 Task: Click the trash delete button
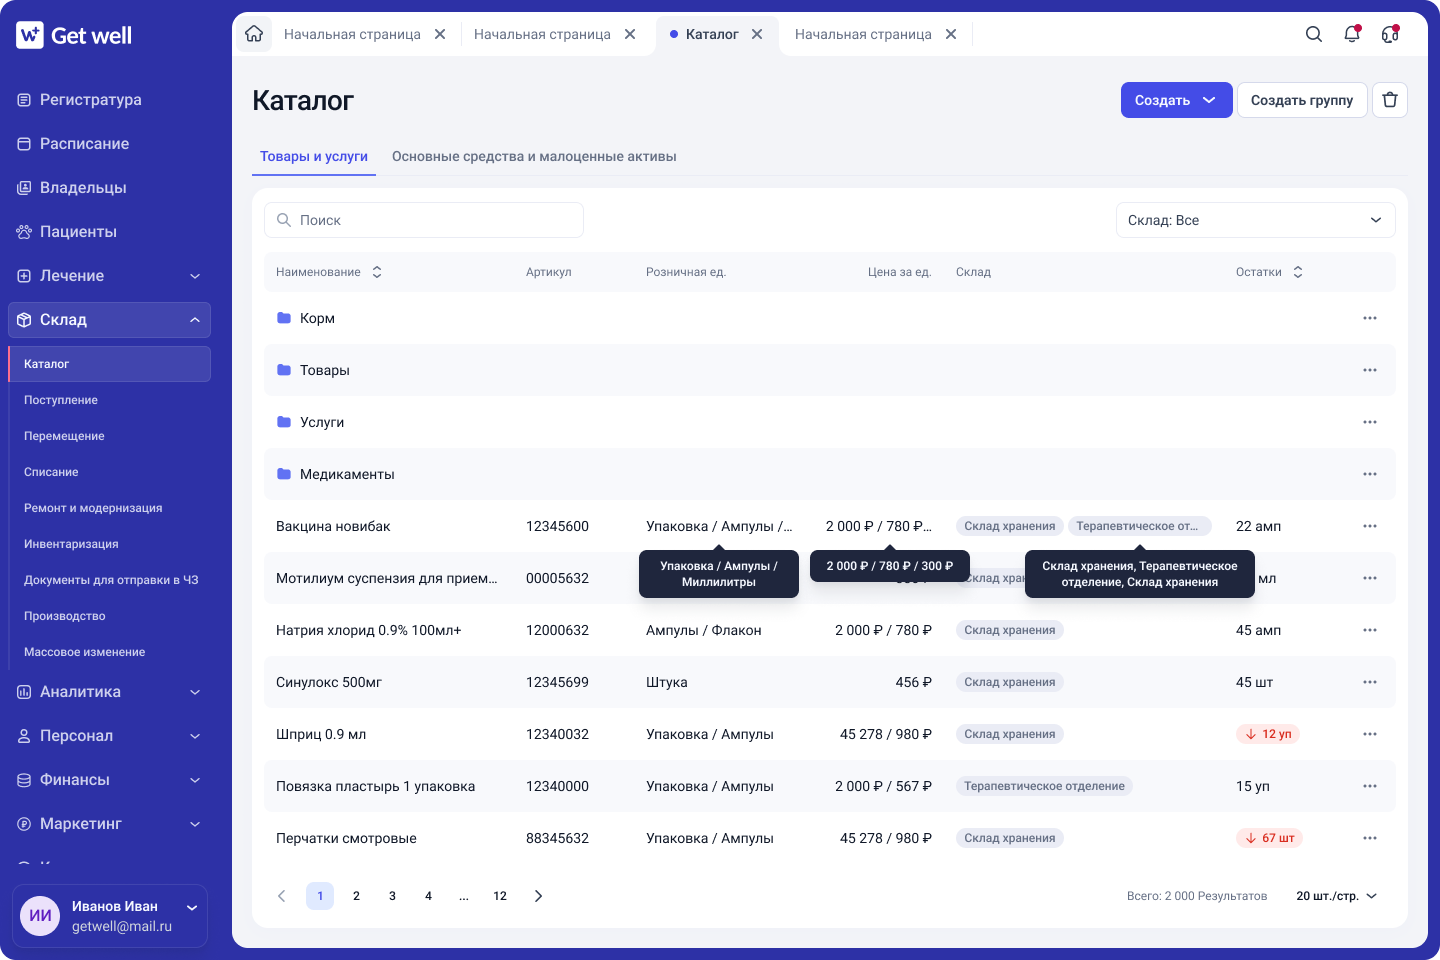pos(1390,100)
